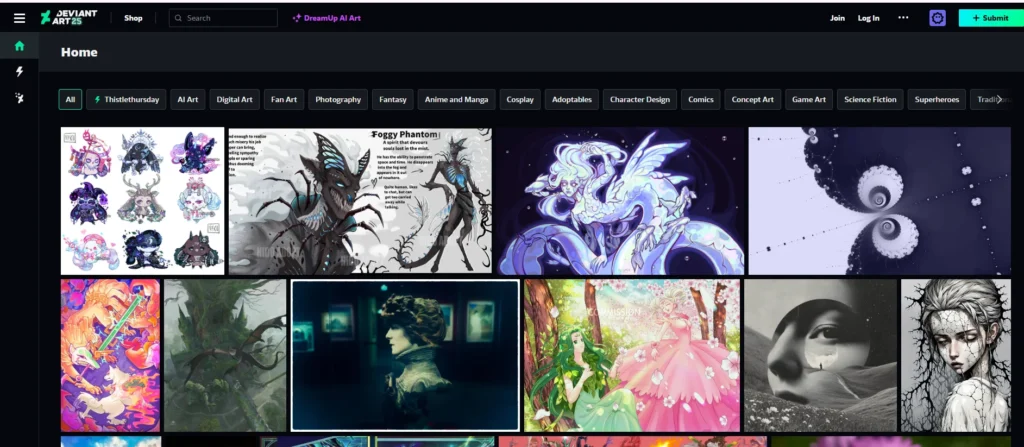Click the DreamUp sparkle icon

[296, 18]
